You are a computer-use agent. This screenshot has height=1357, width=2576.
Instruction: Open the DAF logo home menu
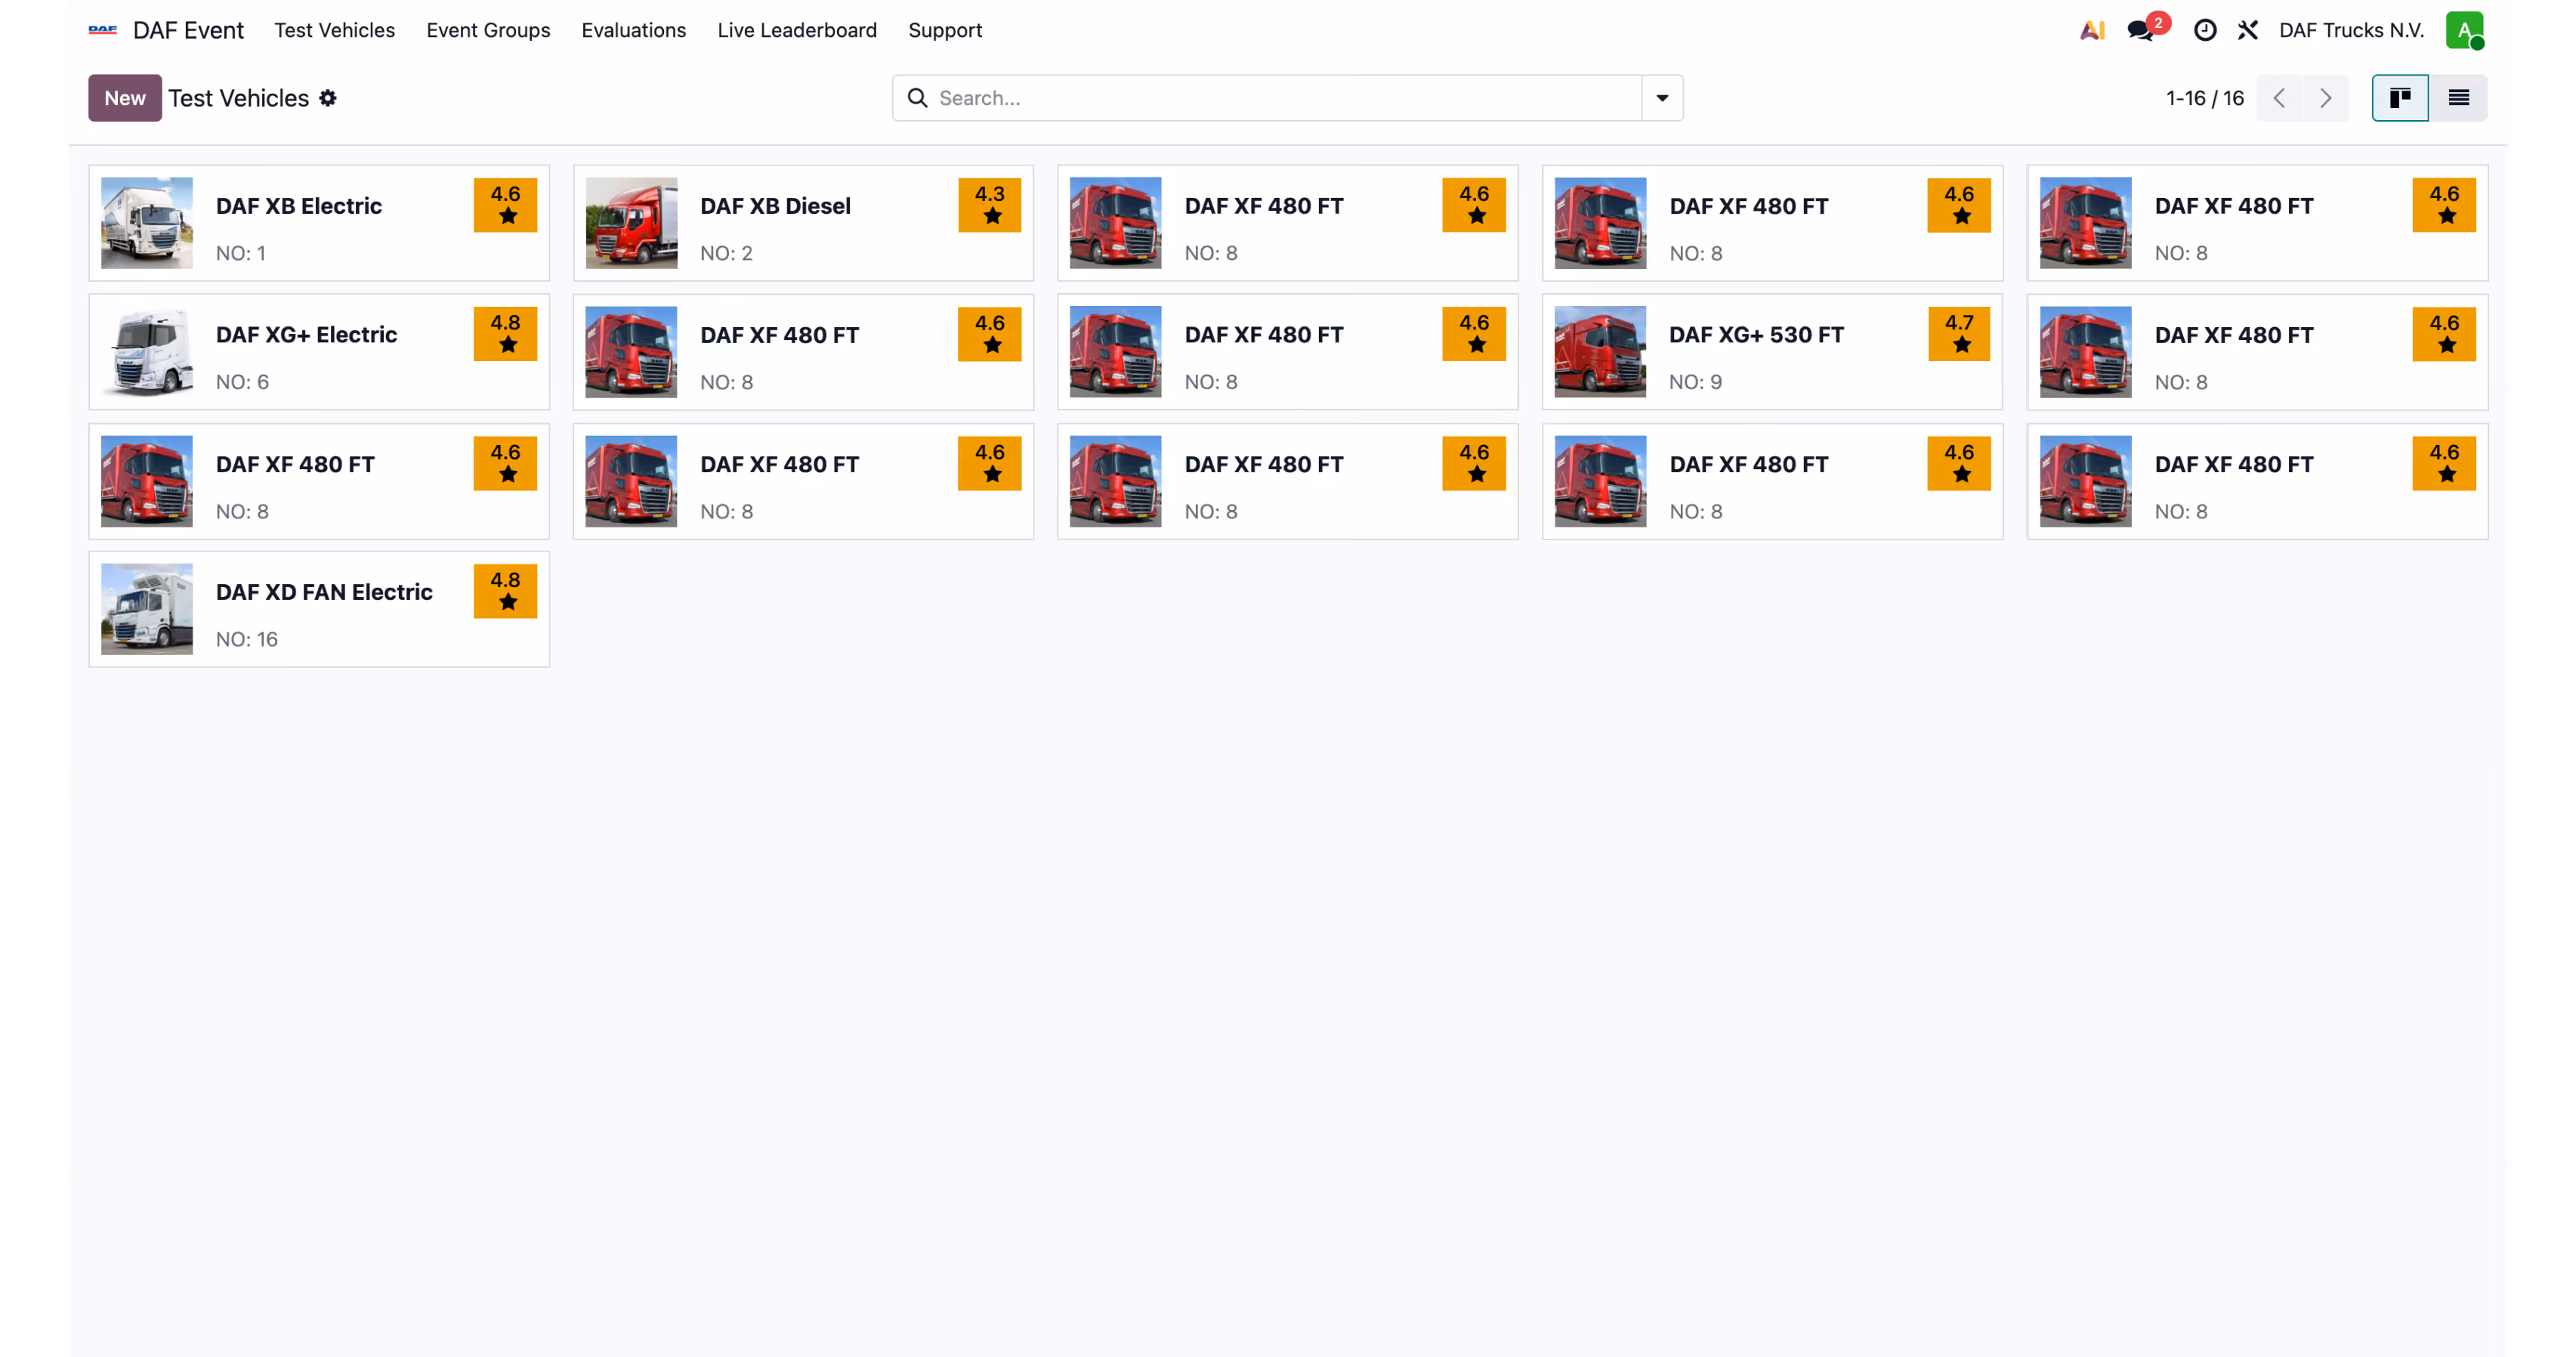pyautogui.click(x=102, y=30)
